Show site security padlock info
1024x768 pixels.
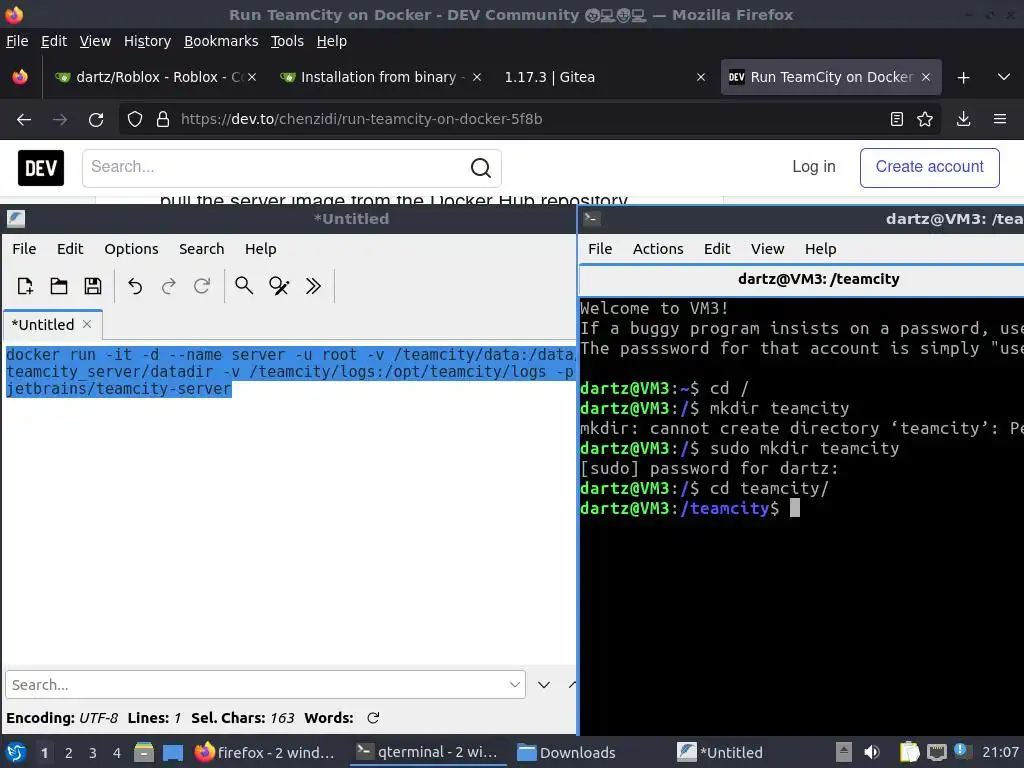[163, 120]
